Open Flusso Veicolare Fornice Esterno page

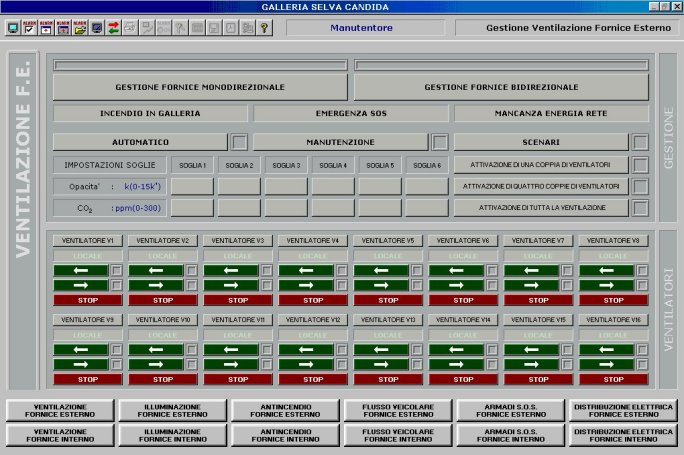click(x=398, y=411)
